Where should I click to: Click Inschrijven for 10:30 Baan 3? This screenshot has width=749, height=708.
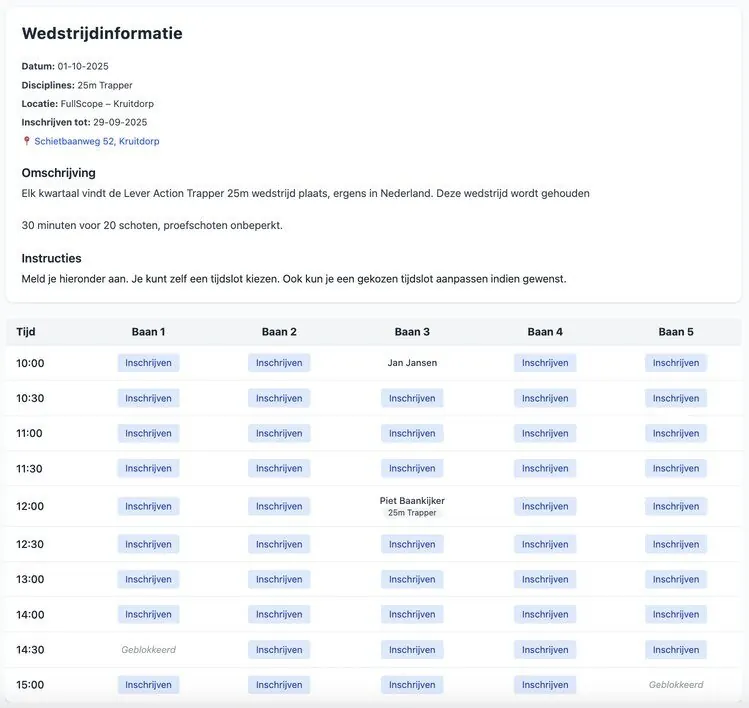point(412,398)
